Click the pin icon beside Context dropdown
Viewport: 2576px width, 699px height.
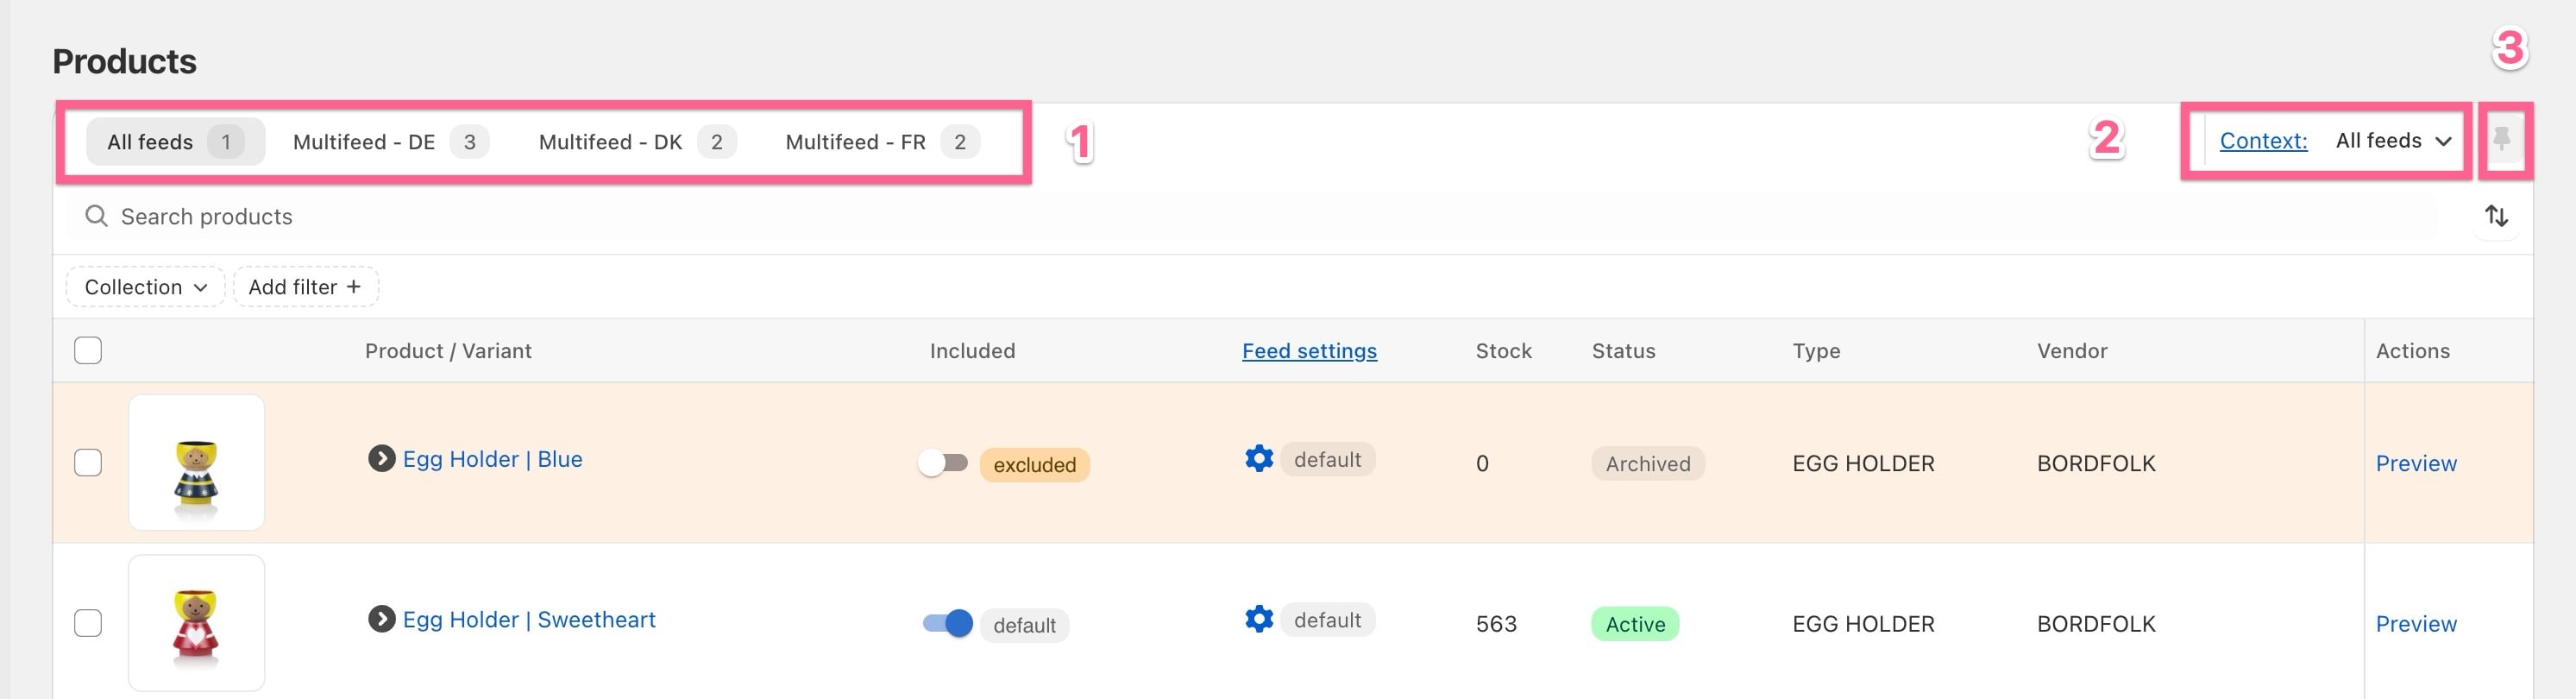point(2502,140)
